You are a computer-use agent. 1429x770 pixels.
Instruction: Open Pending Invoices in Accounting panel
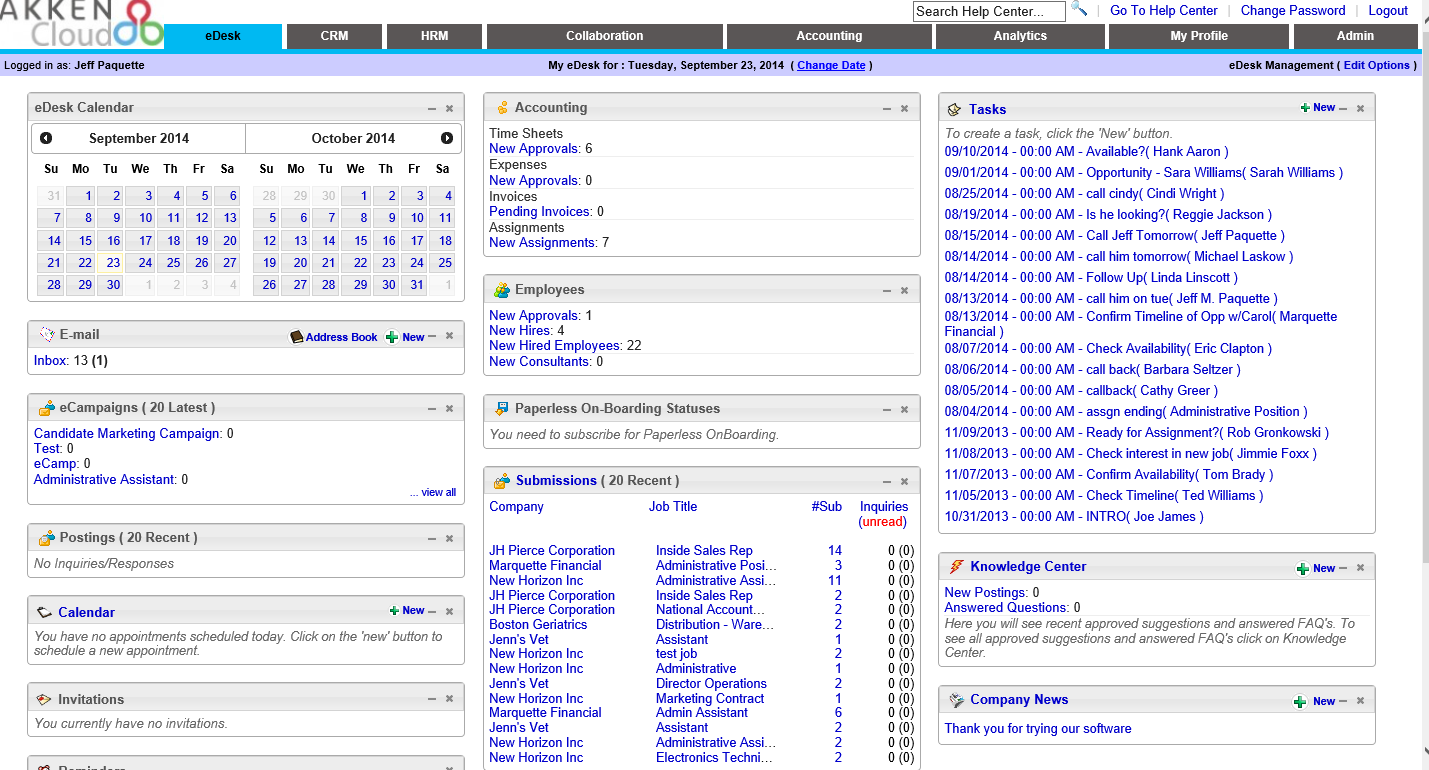[x=539, y=212]
